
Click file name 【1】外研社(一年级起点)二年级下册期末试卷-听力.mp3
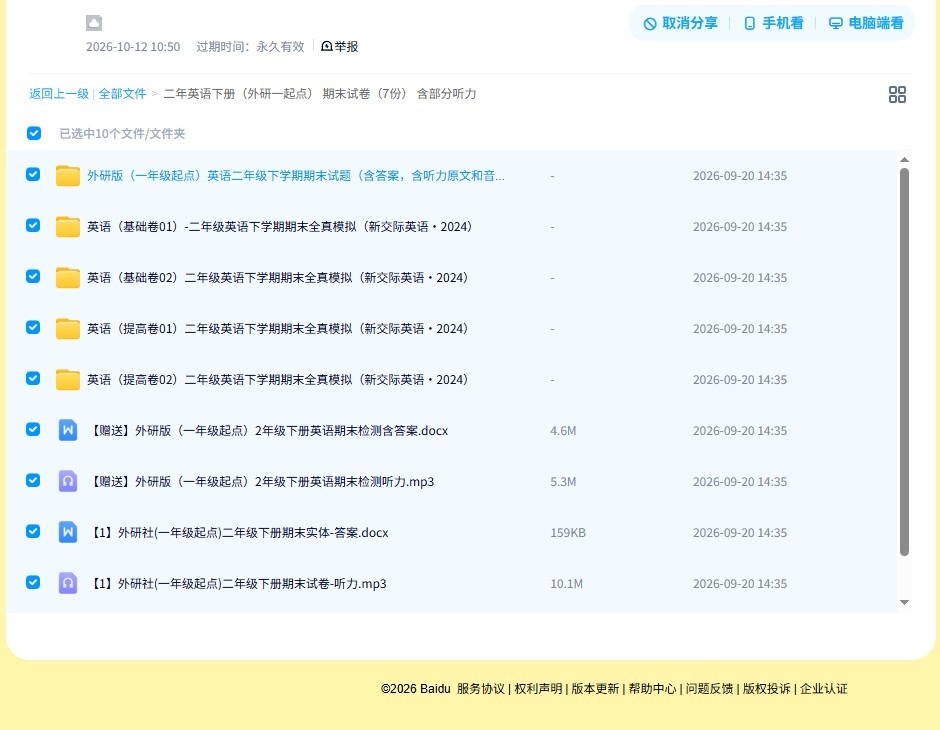pyautogui.click(x=237, y=583)
